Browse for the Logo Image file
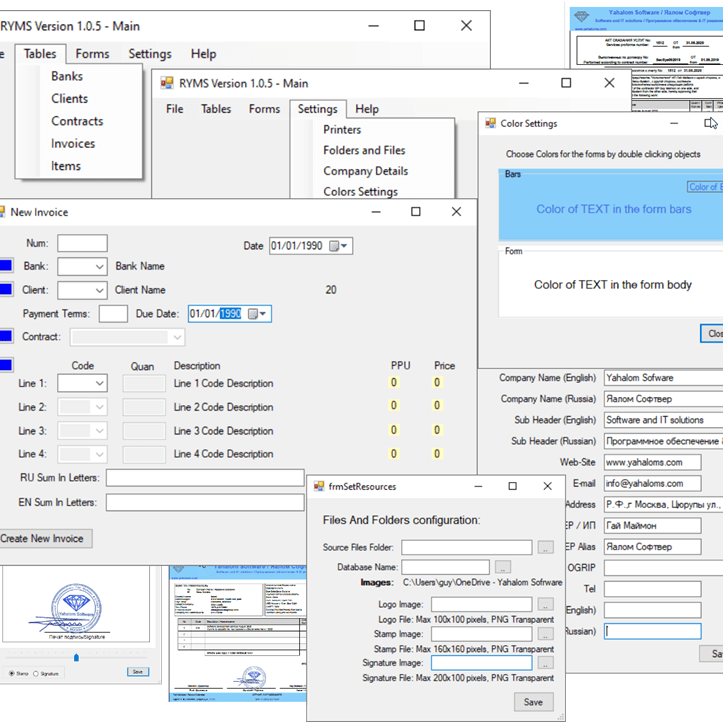 coord(545,605)
